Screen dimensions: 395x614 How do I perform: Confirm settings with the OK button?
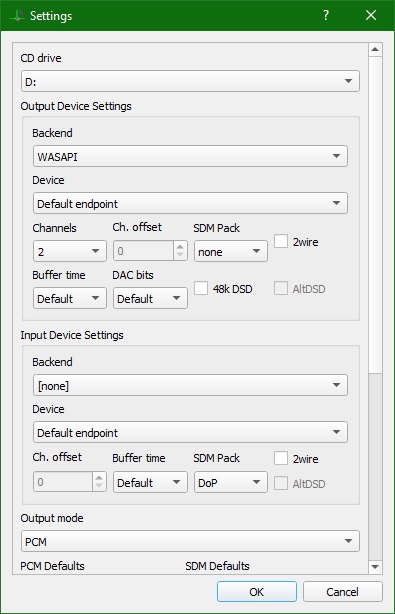(x=257, y=591)
